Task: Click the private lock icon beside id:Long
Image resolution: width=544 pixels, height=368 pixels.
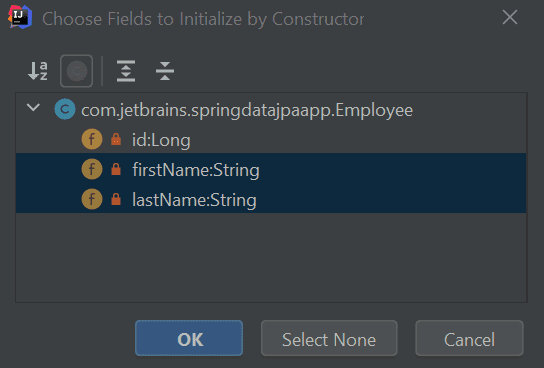Action: coord(116,139)
